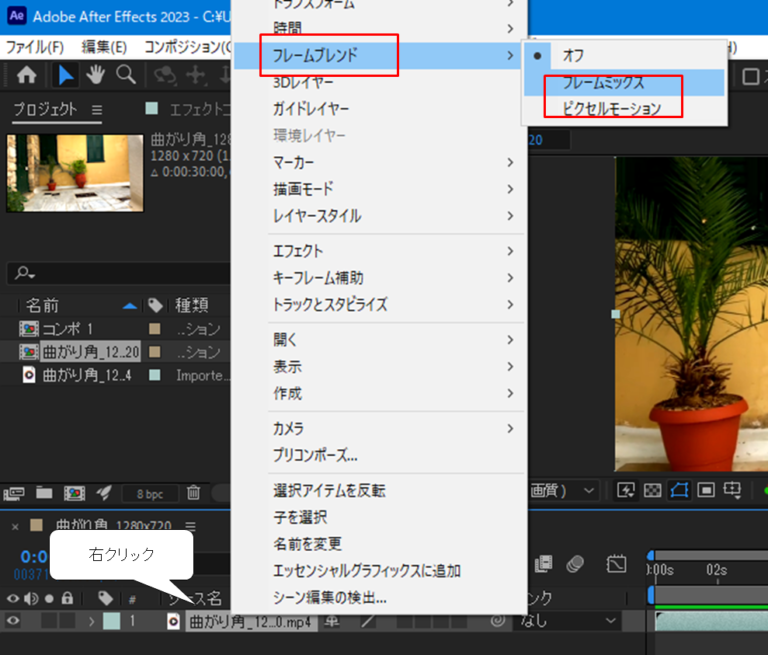Hide layer 1 using eye icon
This screenshot has width=768, height=655.
(x=14, y=621)
